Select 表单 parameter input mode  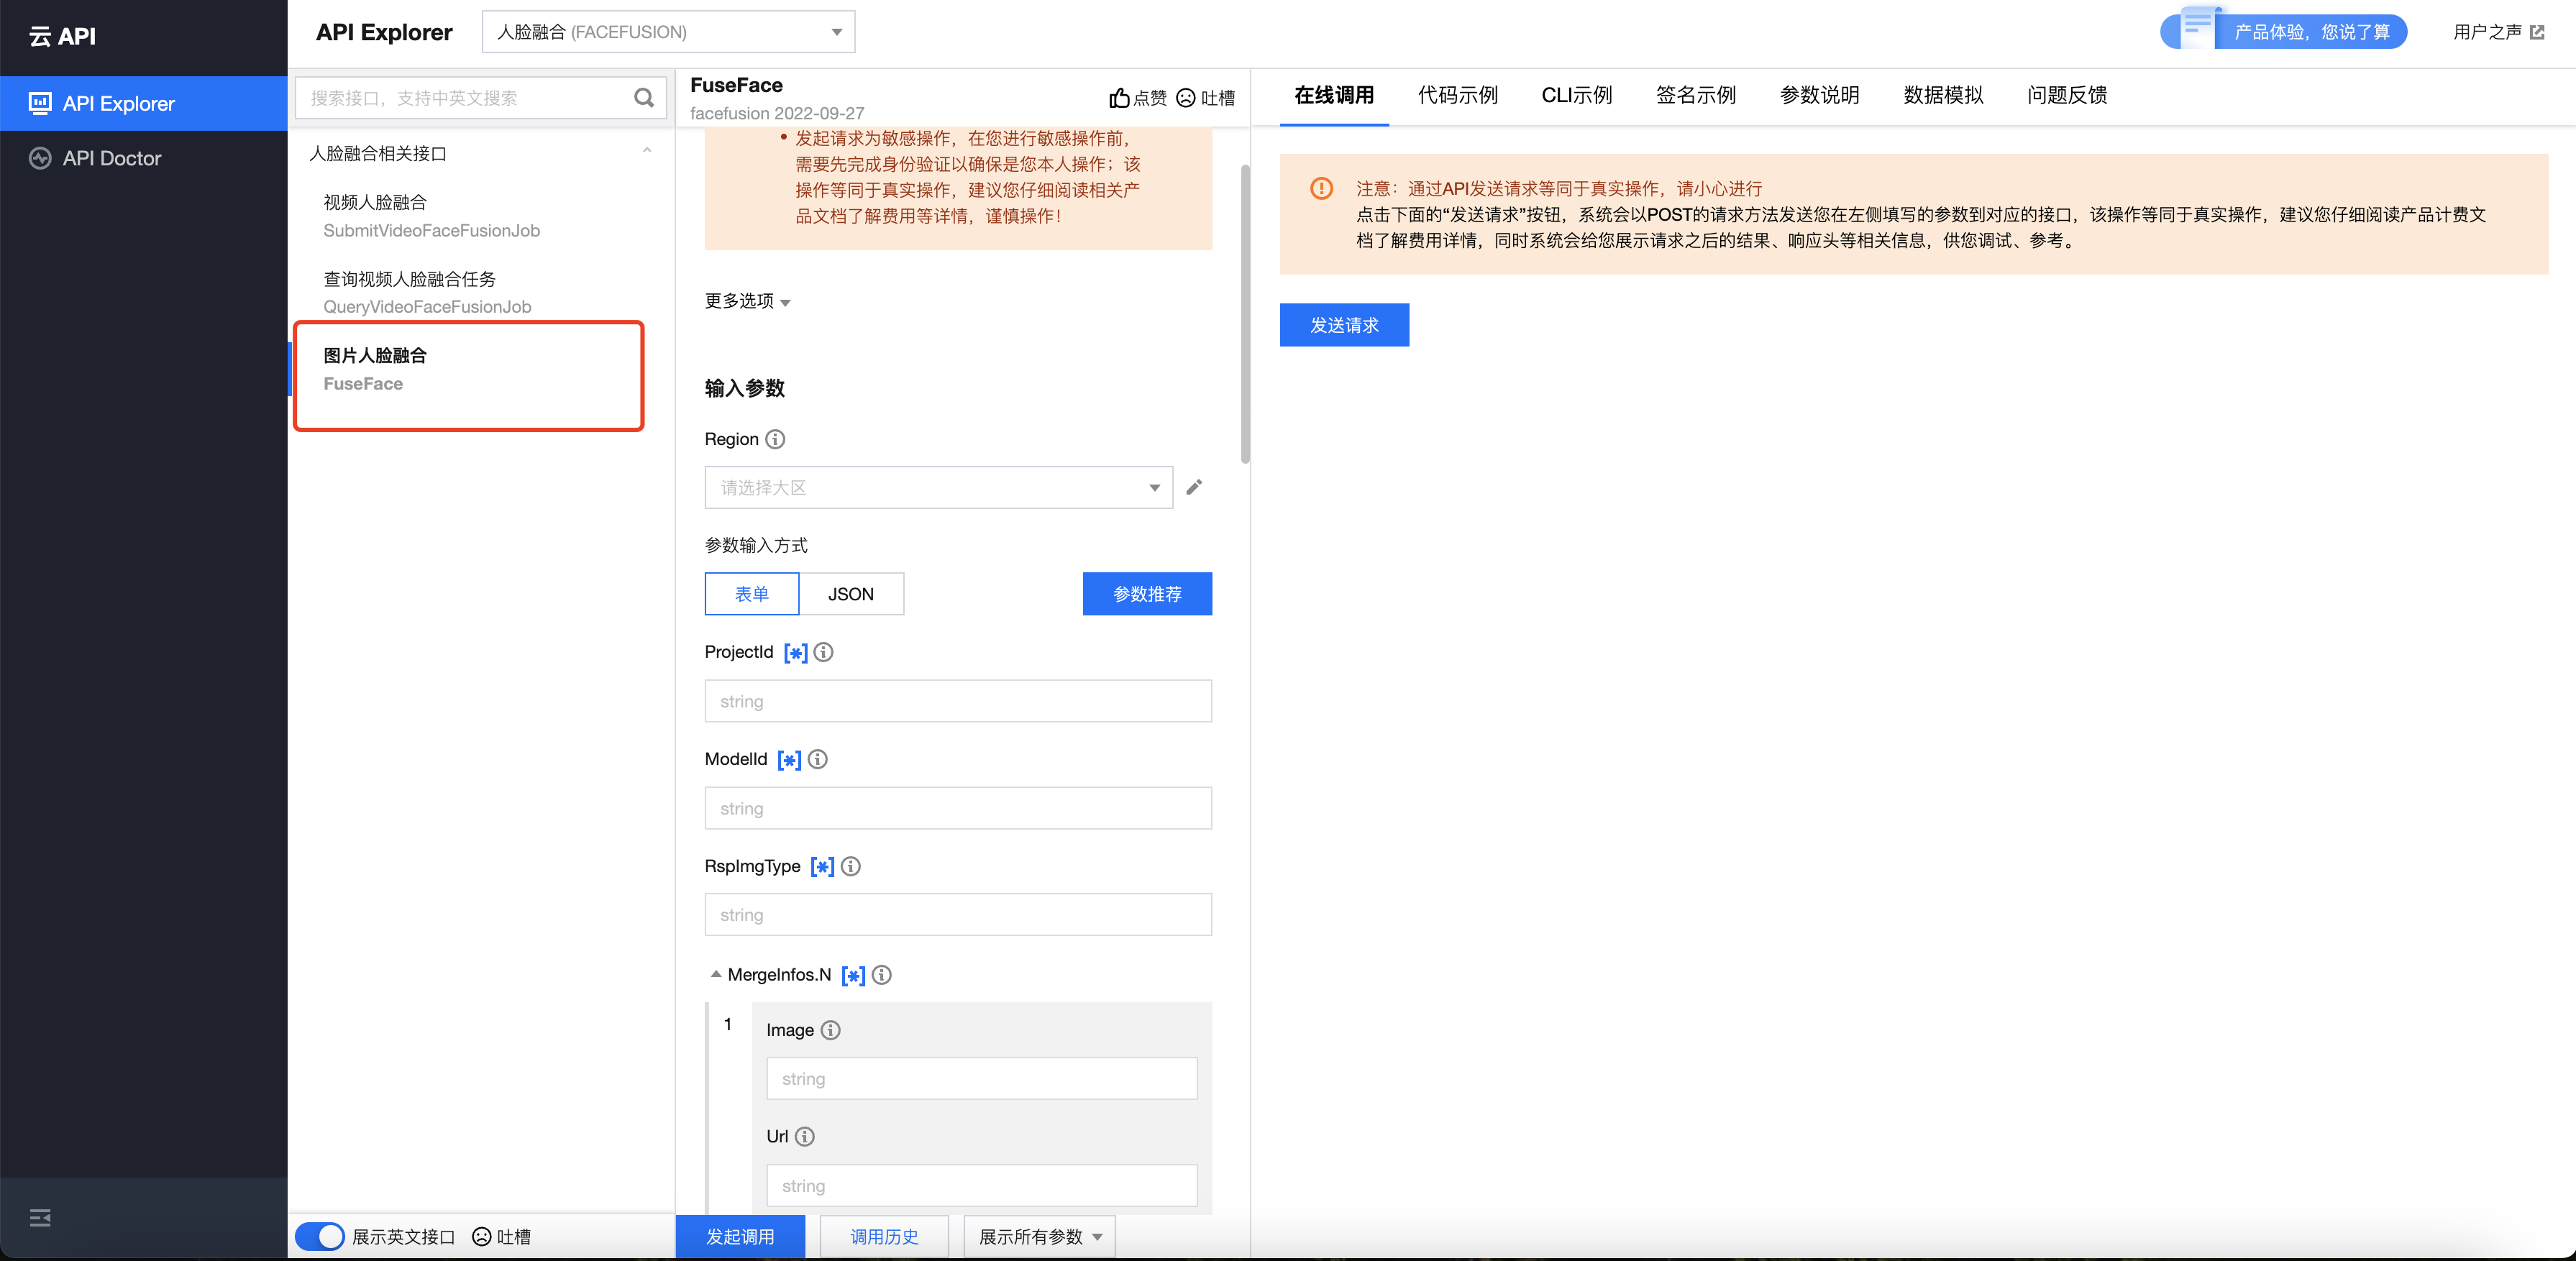tap(752, 594)
